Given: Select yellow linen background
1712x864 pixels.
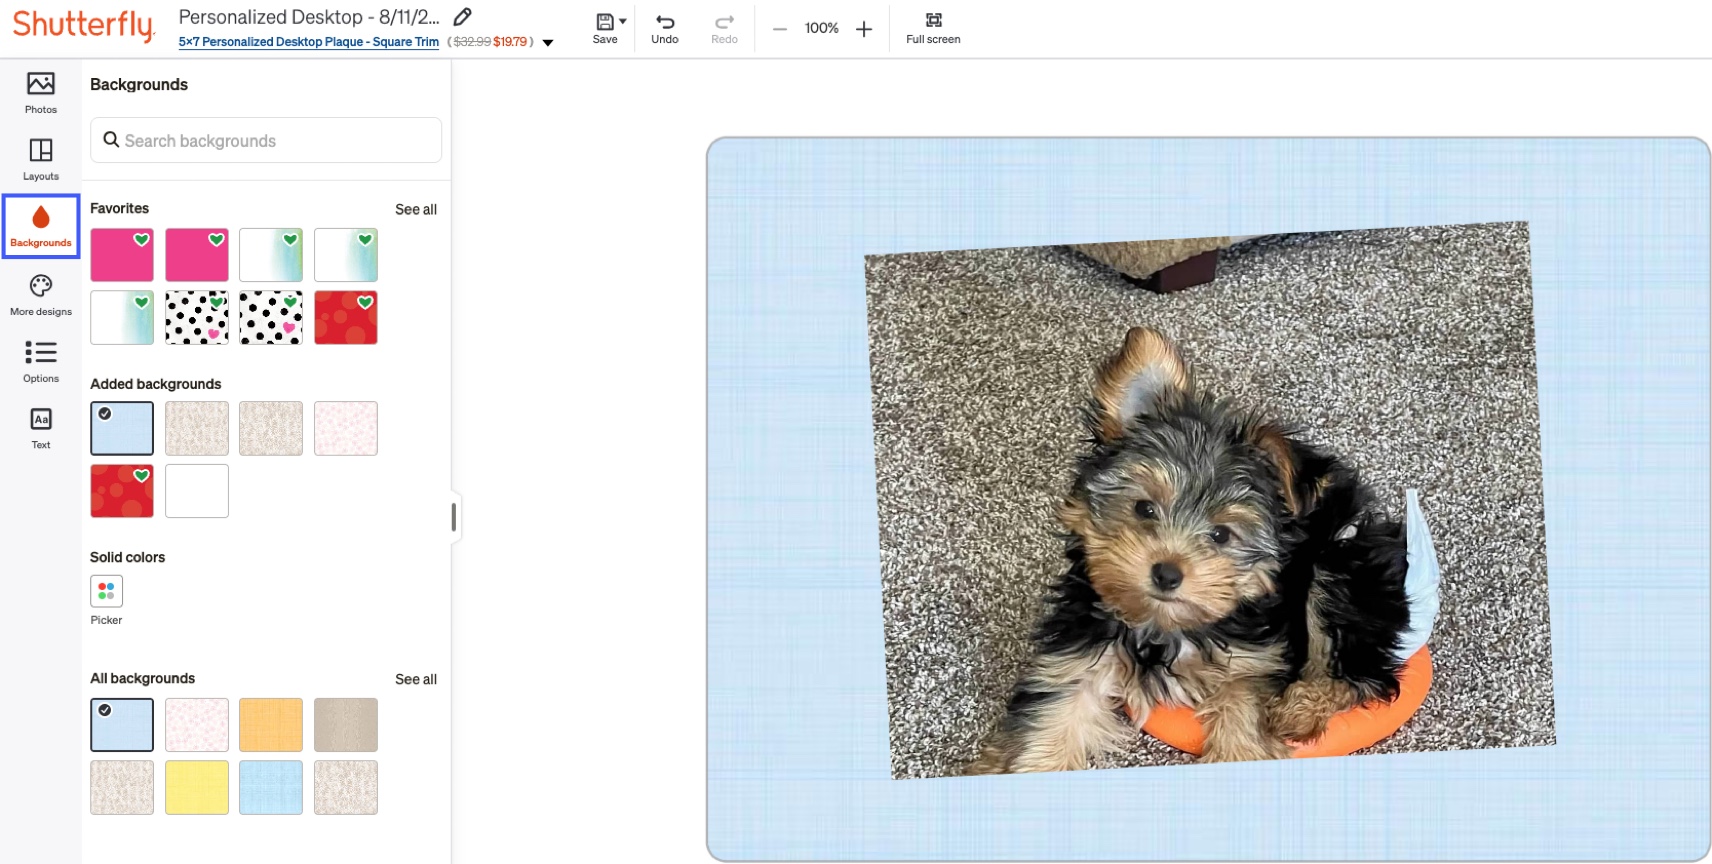Looking at the screenshot, I should [x=196, y=787].
